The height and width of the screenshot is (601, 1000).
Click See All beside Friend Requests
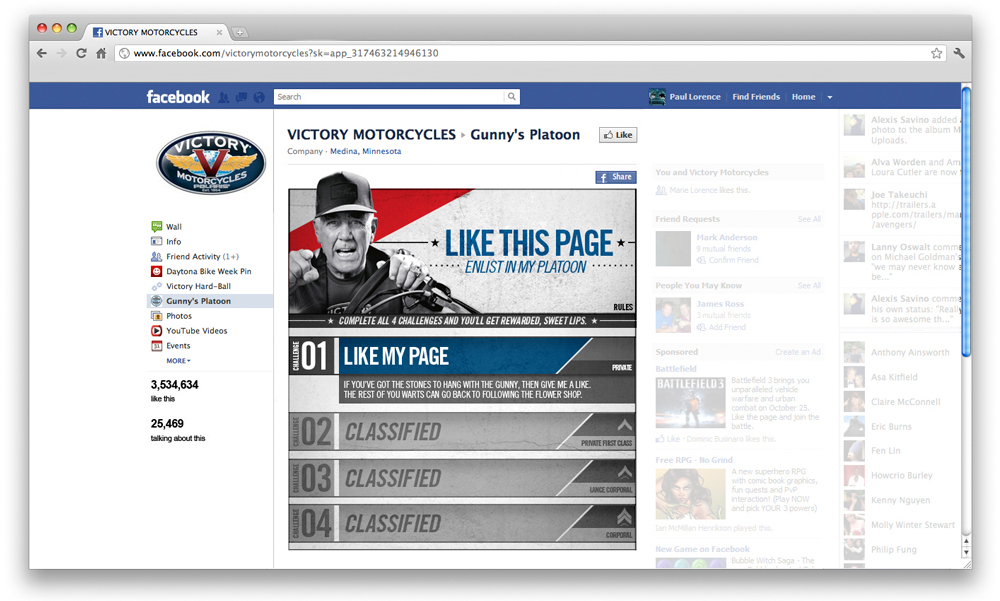click(809, 219)
